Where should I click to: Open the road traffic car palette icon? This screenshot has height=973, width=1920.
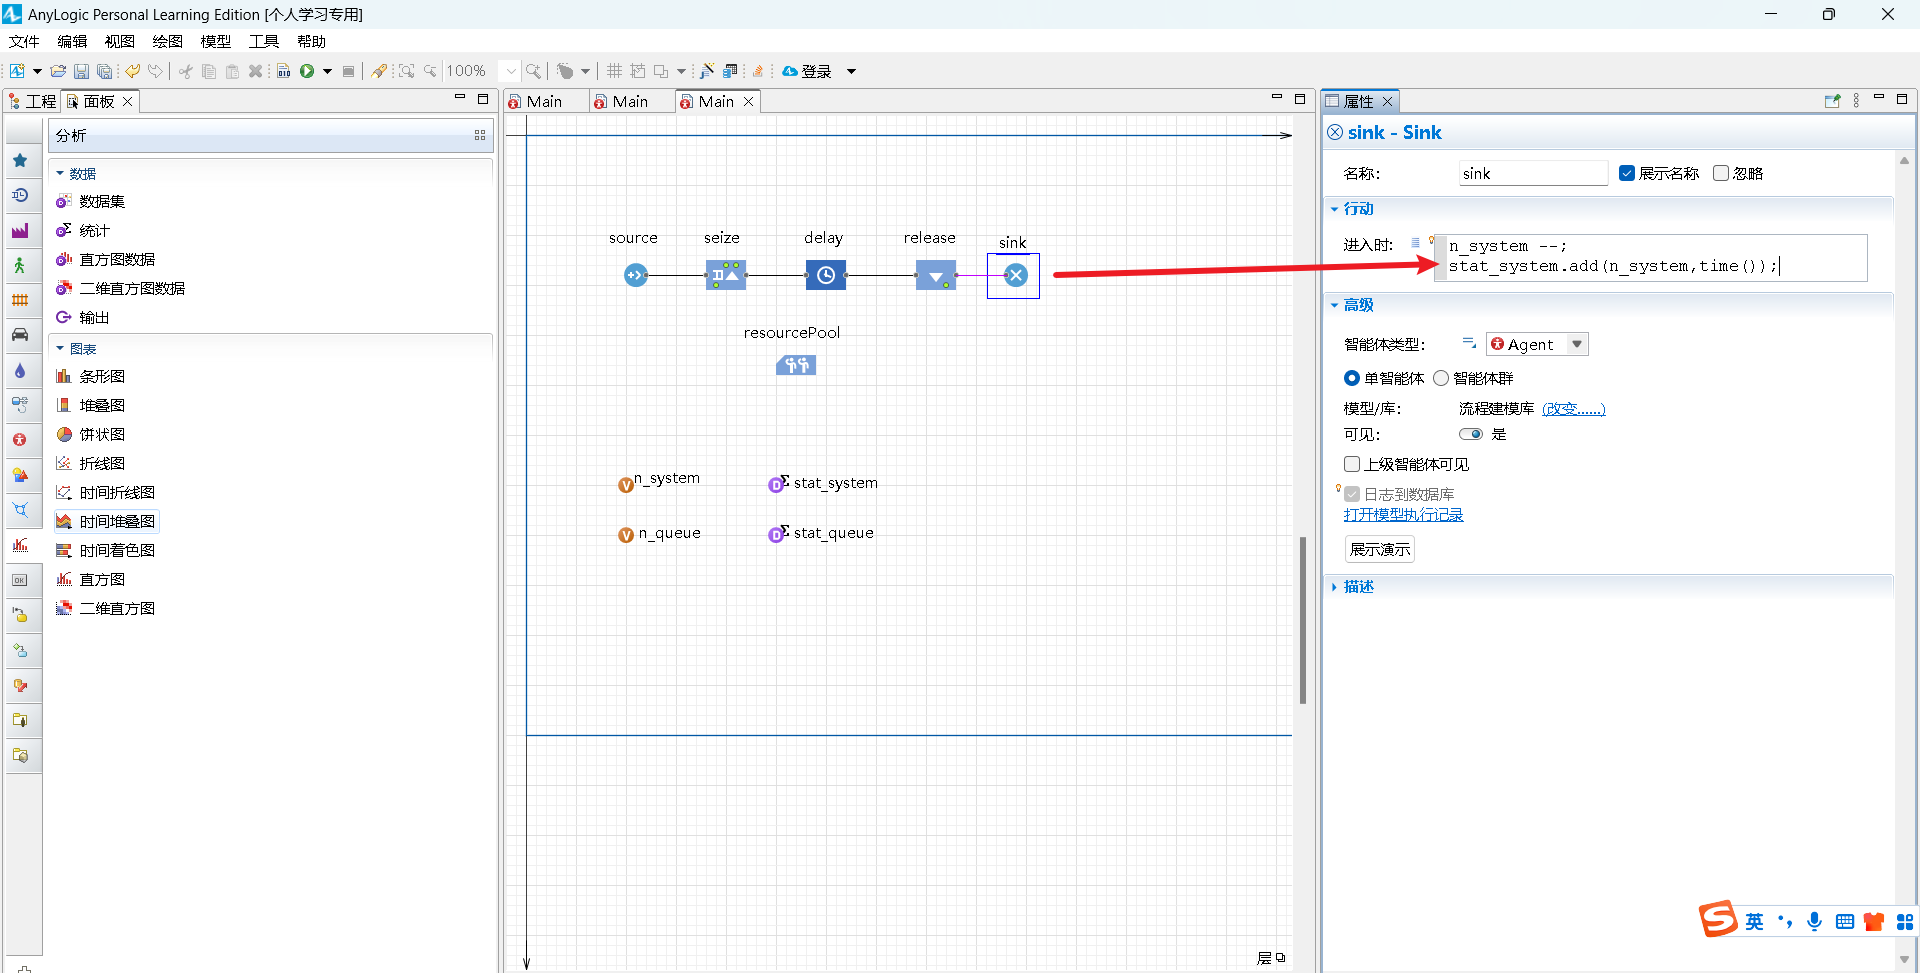coord(20,335)
